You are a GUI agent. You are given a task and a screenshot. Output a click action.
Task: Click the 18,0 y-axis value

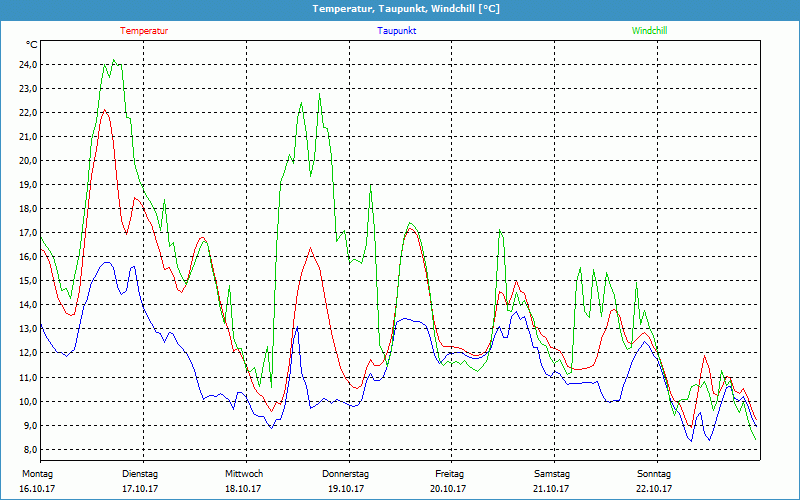(28, 209)
